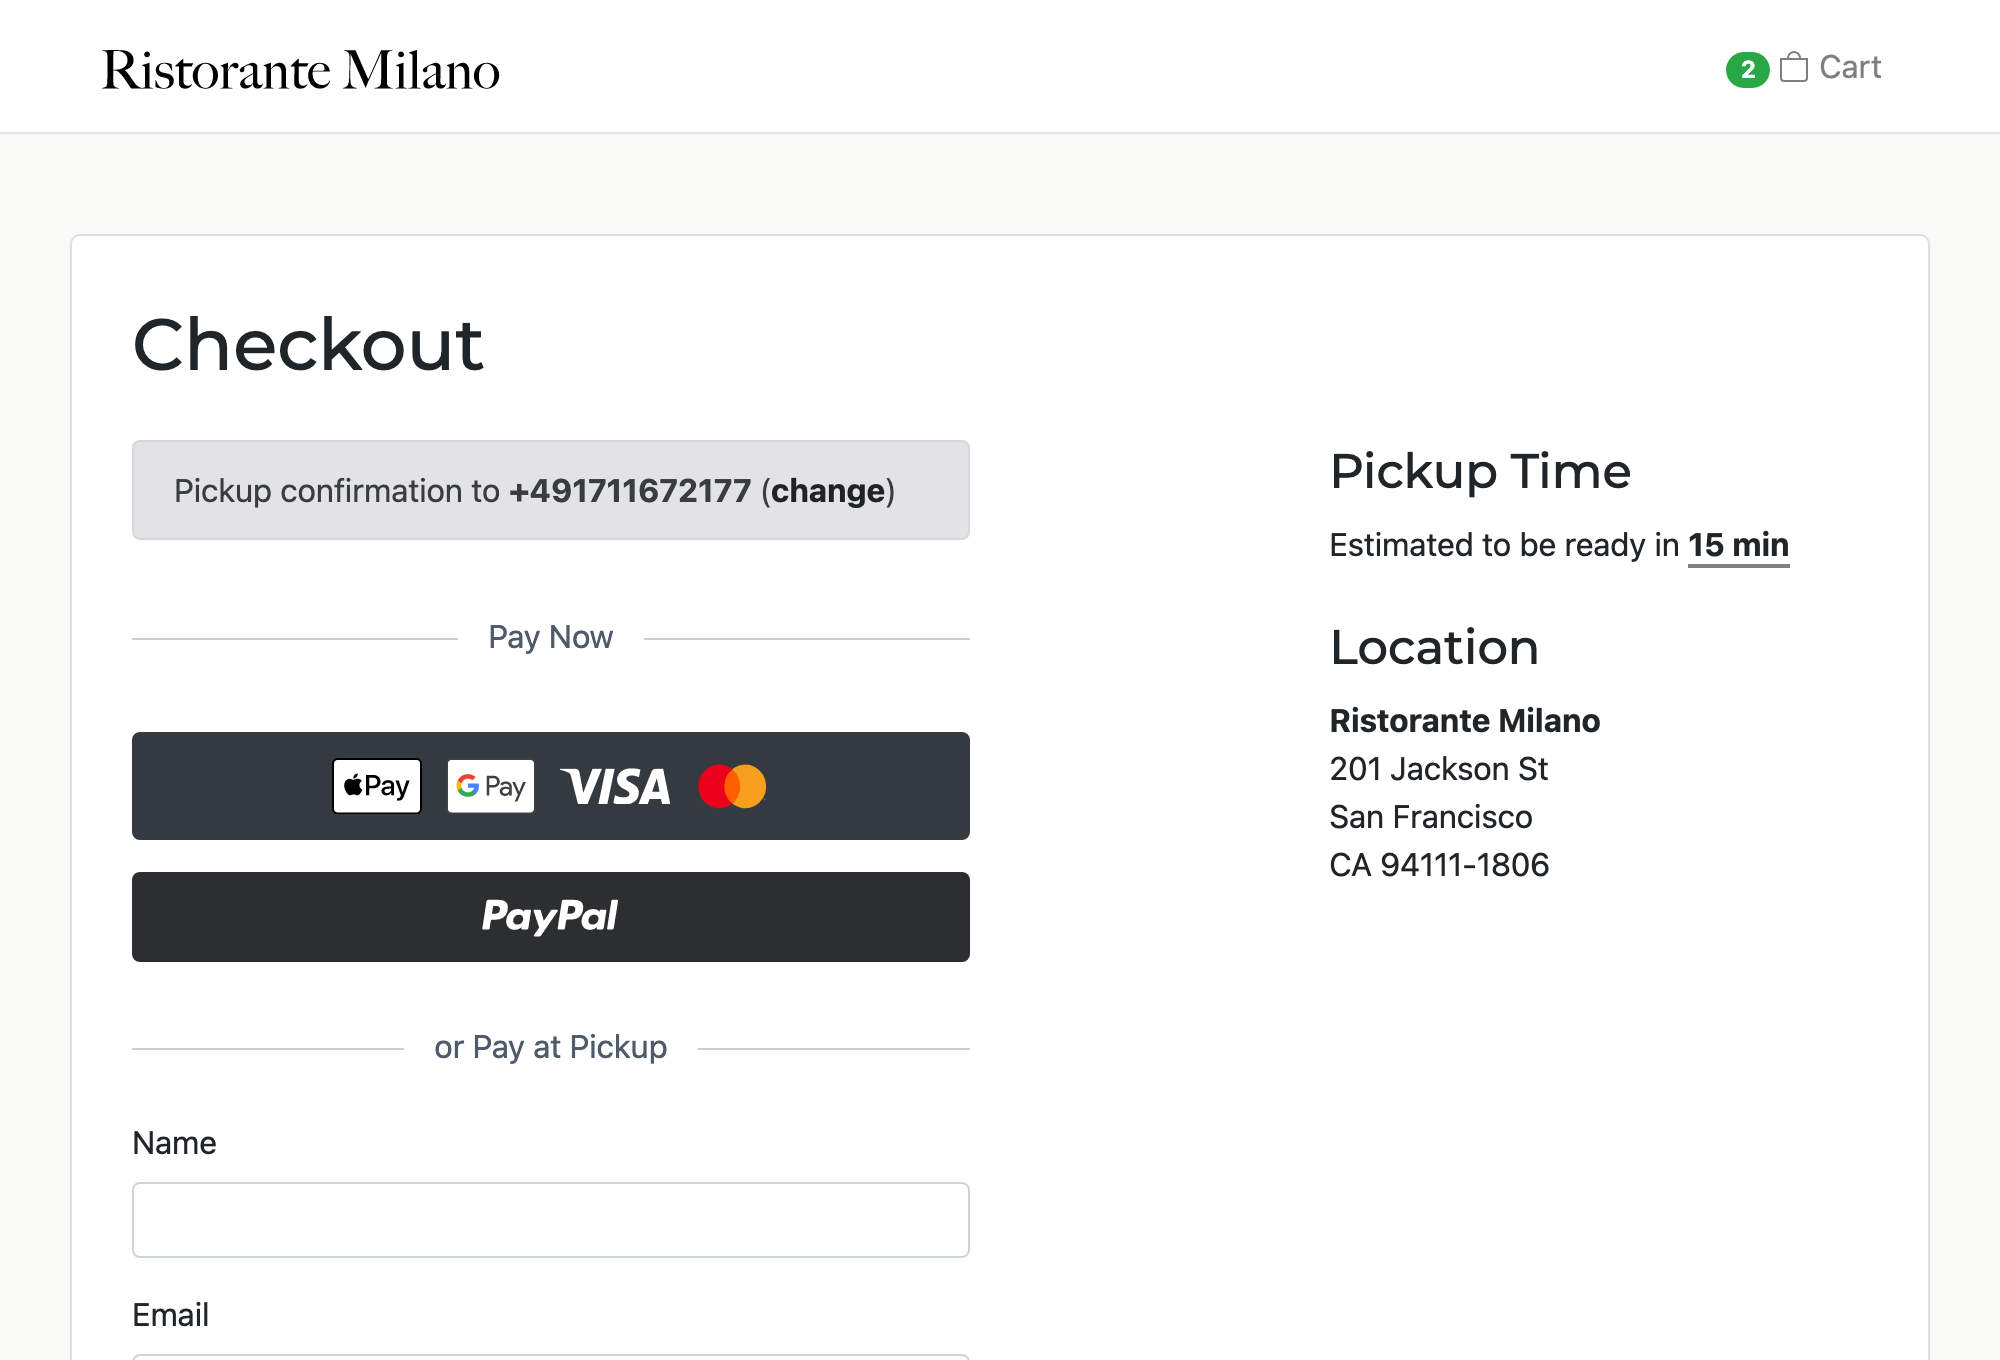Click the or Pay at Pickup label
Viewport: 2000px width, 1360px height.
[551, 1047]
